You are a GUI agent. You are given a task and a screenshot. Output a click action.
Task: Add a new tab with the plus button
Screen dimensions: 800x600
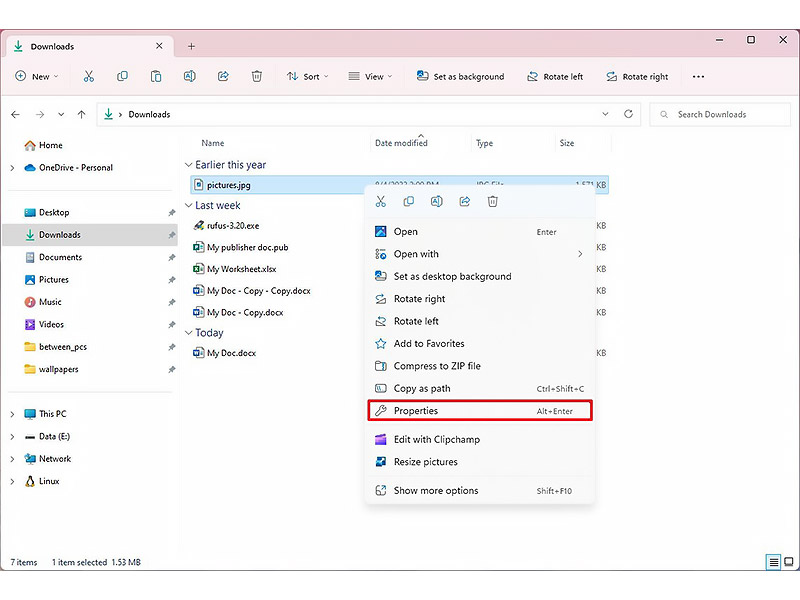click(x=191, y=46)
